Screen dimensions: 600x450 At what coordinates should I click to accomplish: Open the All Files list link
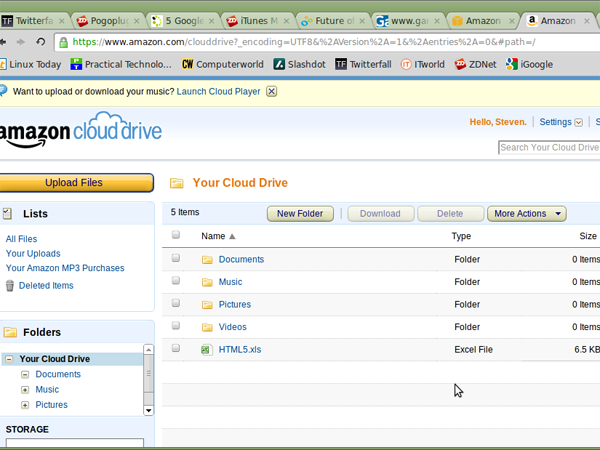tap(21, 239)
